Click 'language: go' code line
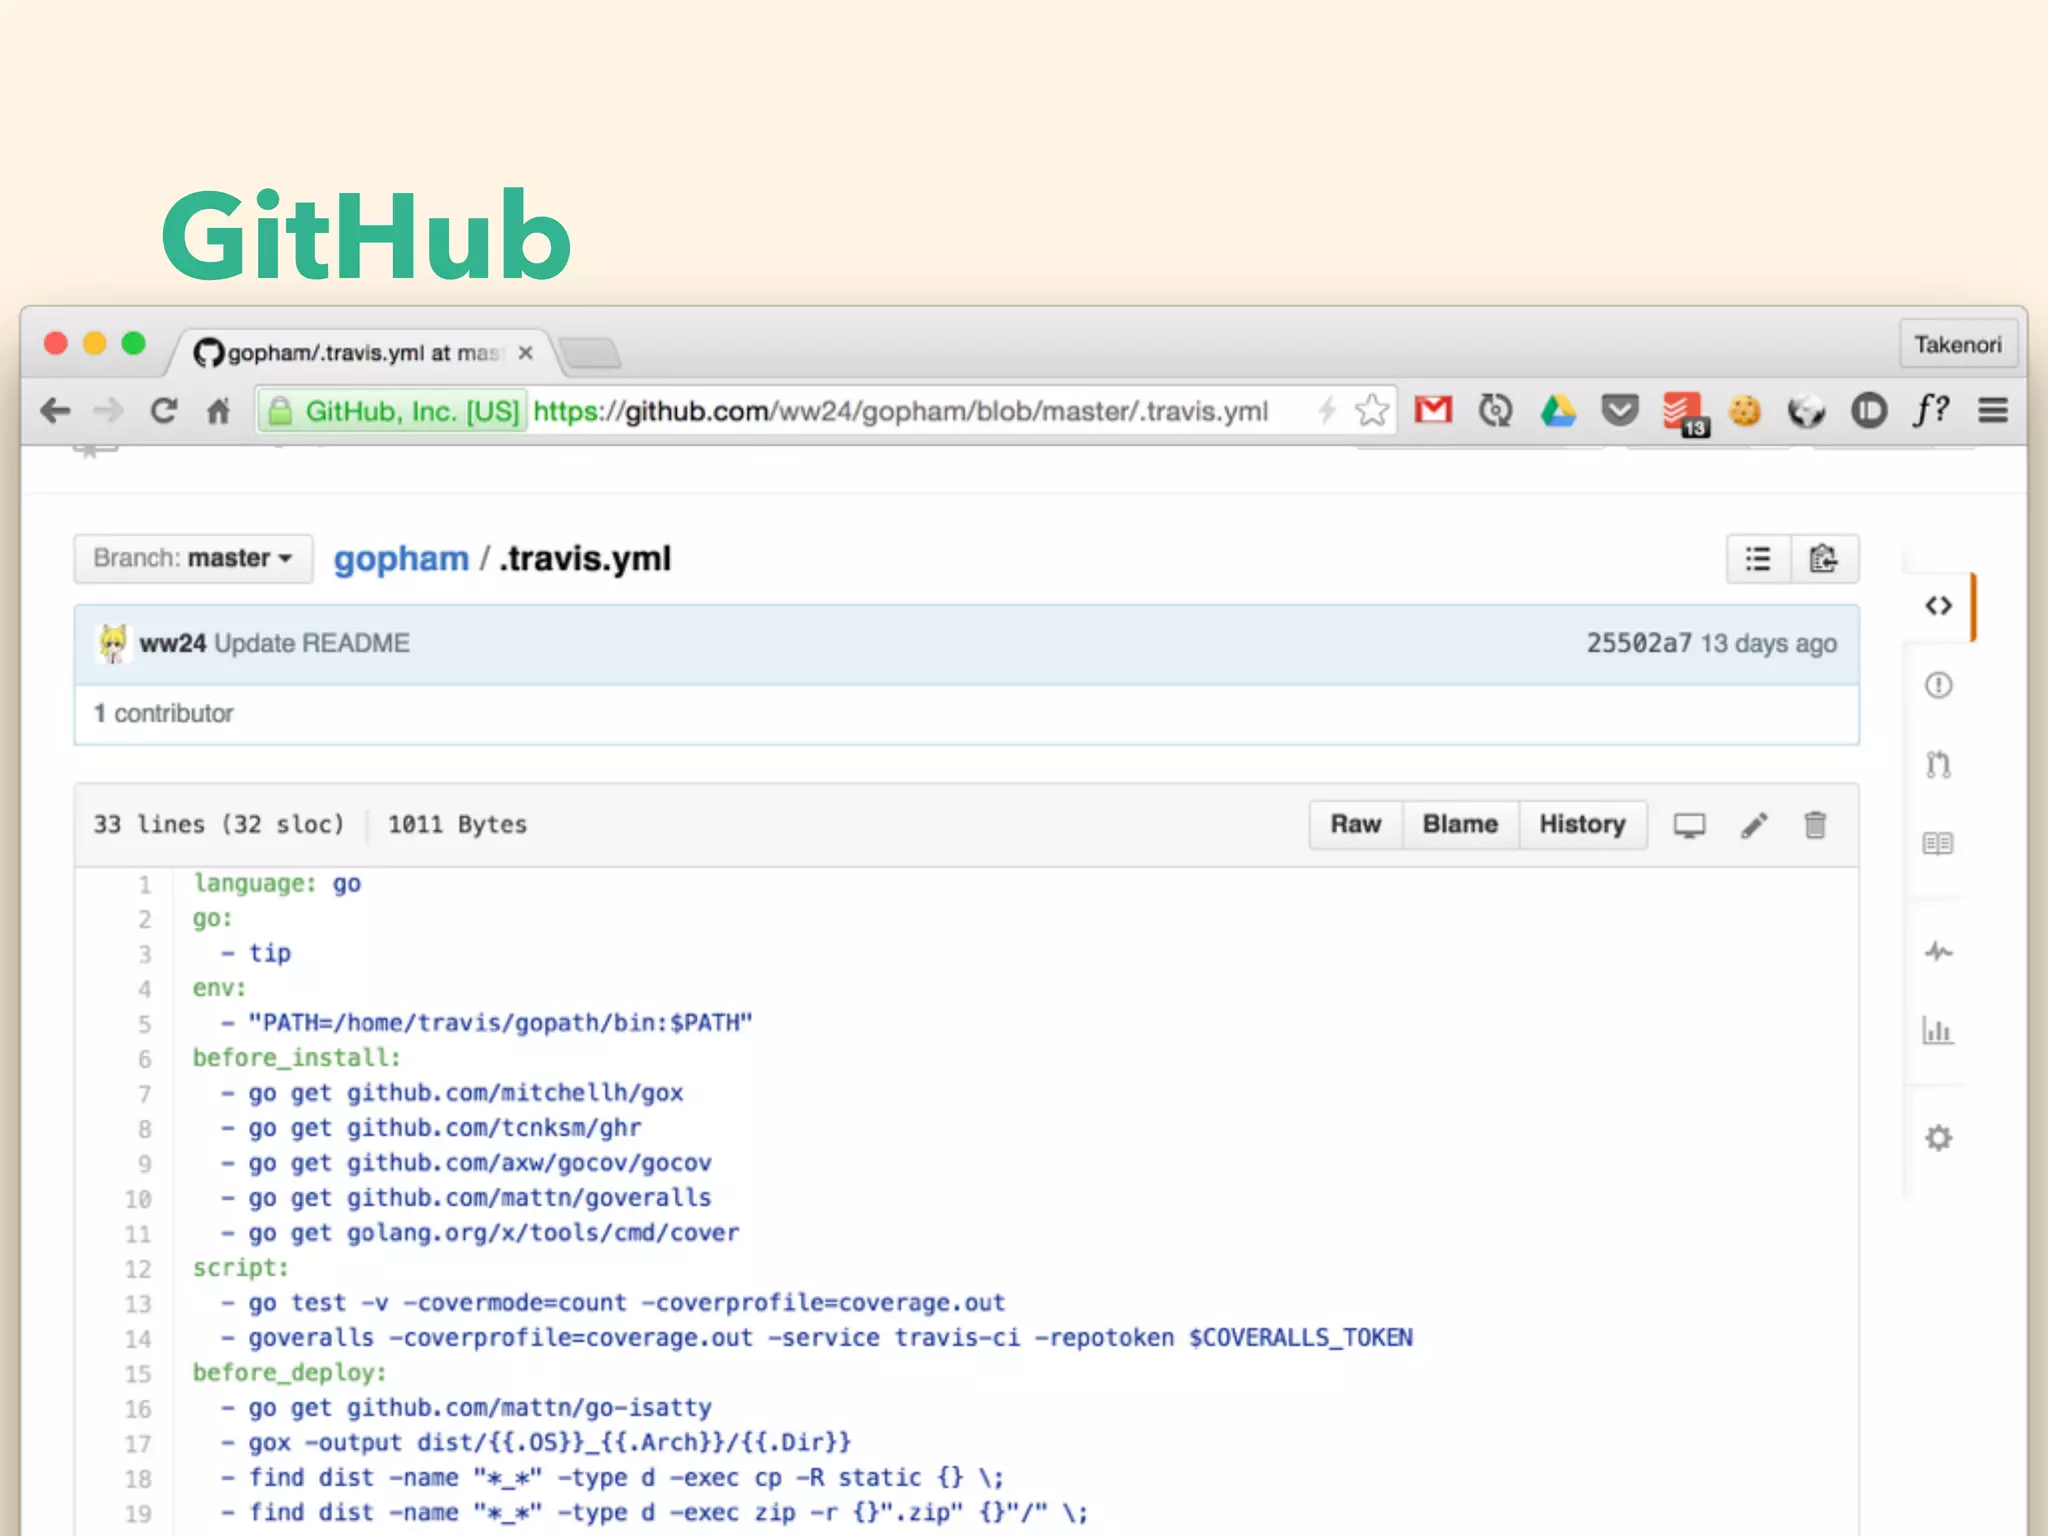This screenshot has height=1536, width=2048. 277,884
